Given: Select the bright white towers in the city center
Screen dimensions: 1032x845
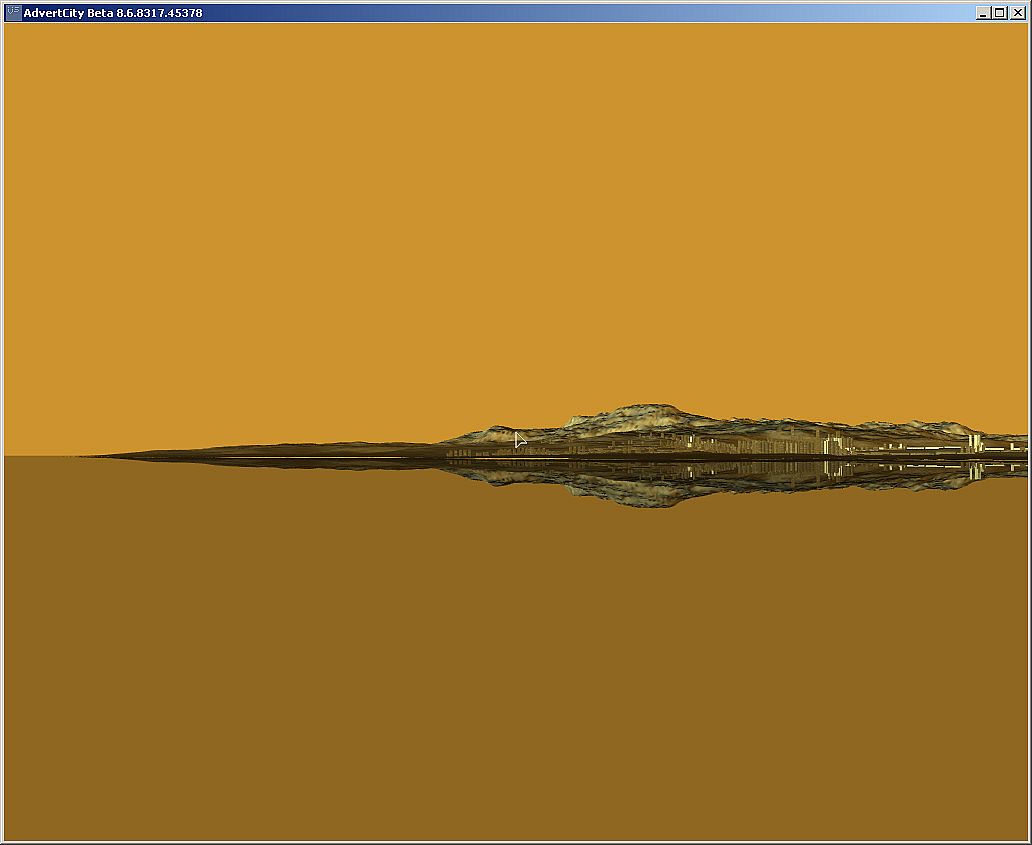Looking at the screenshot, I should pyautogui.click(x=831, y=445).
